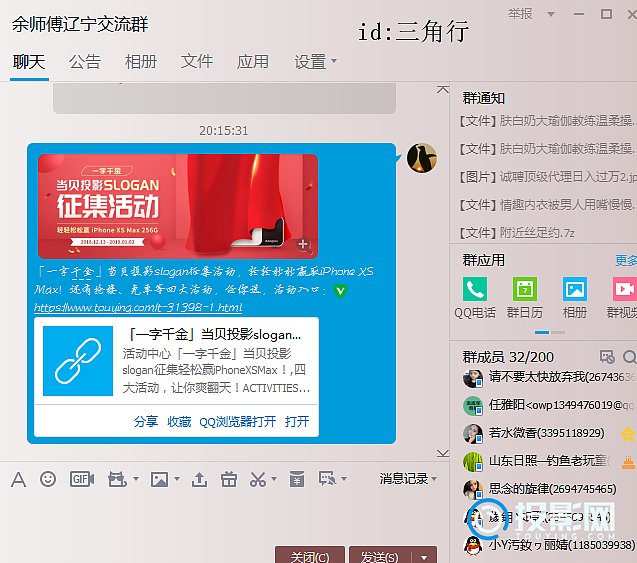Click the gift box icon in toolbar
Viewport: 637px width, 563px height.
229,479
